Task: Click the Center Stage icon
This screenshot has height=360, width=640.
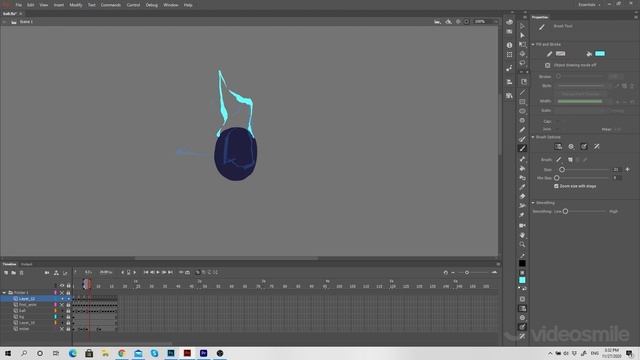Action: tap(458, 22)
